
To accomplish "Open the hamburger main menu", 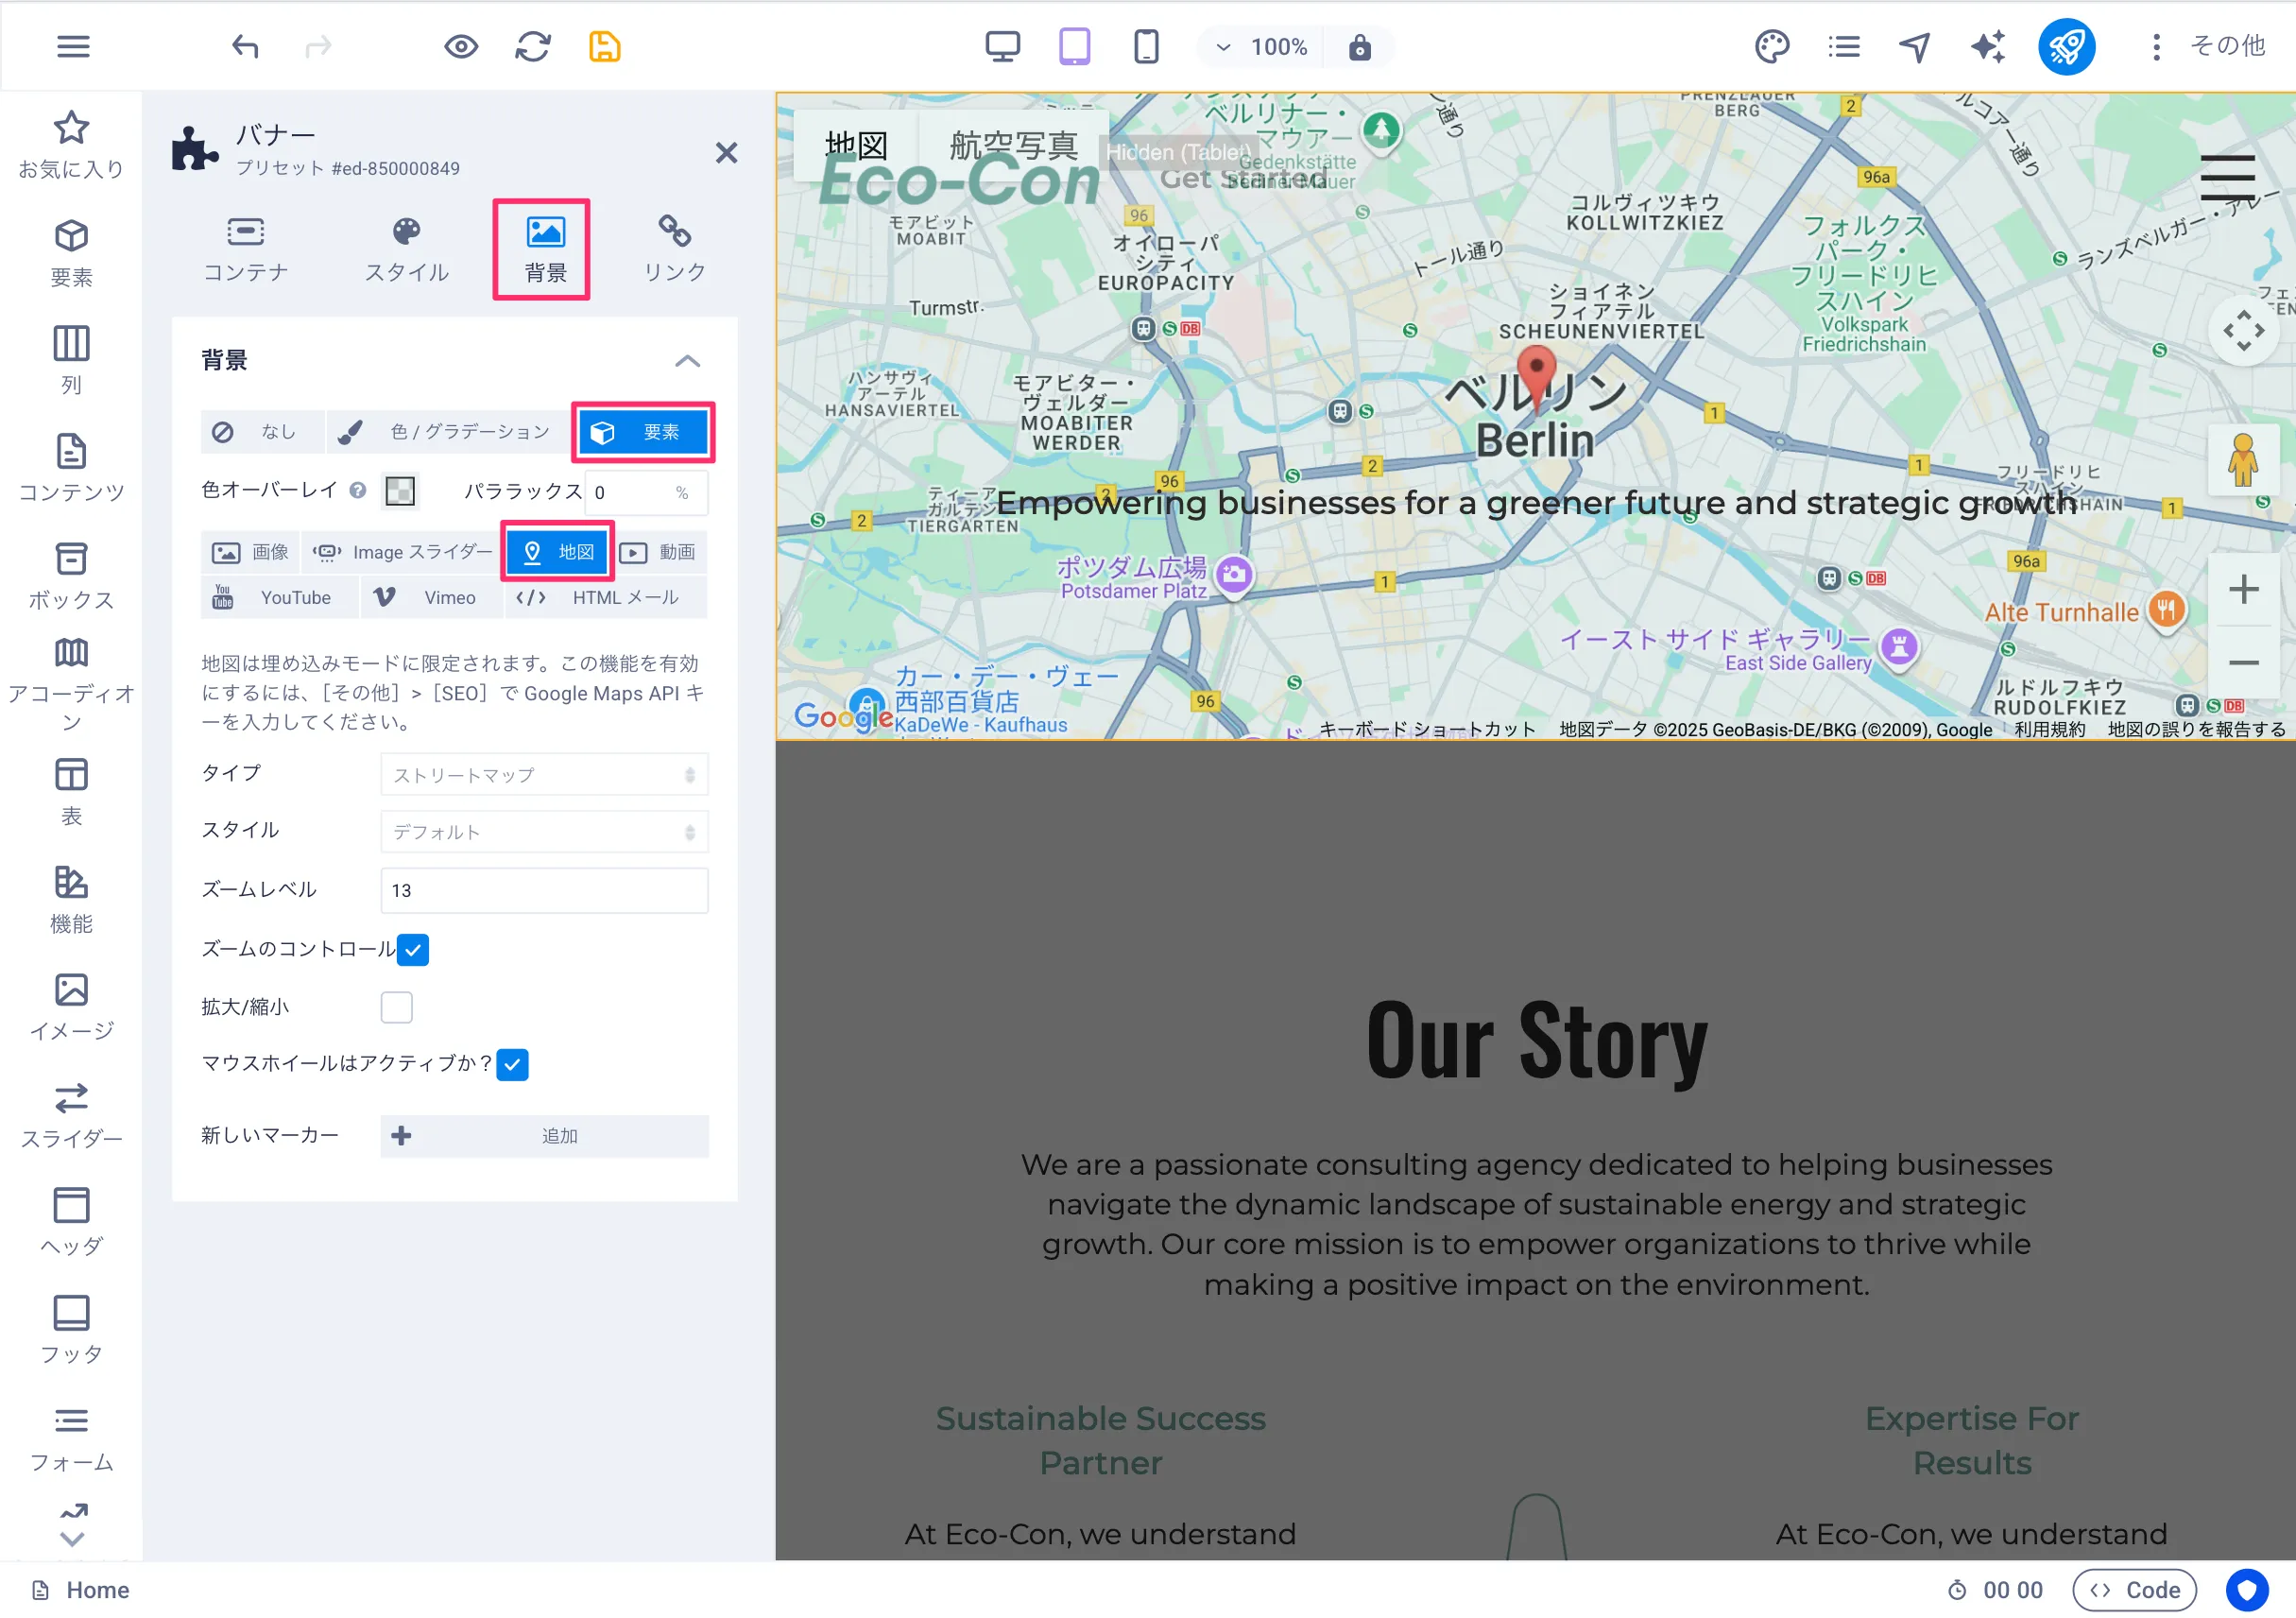I will pyautogui.click(x=73, y=47).
